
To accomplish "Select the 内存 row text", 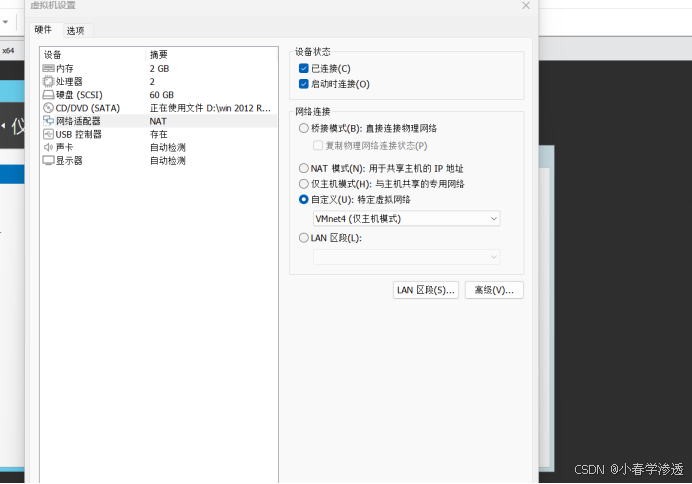I will (65, 68).
